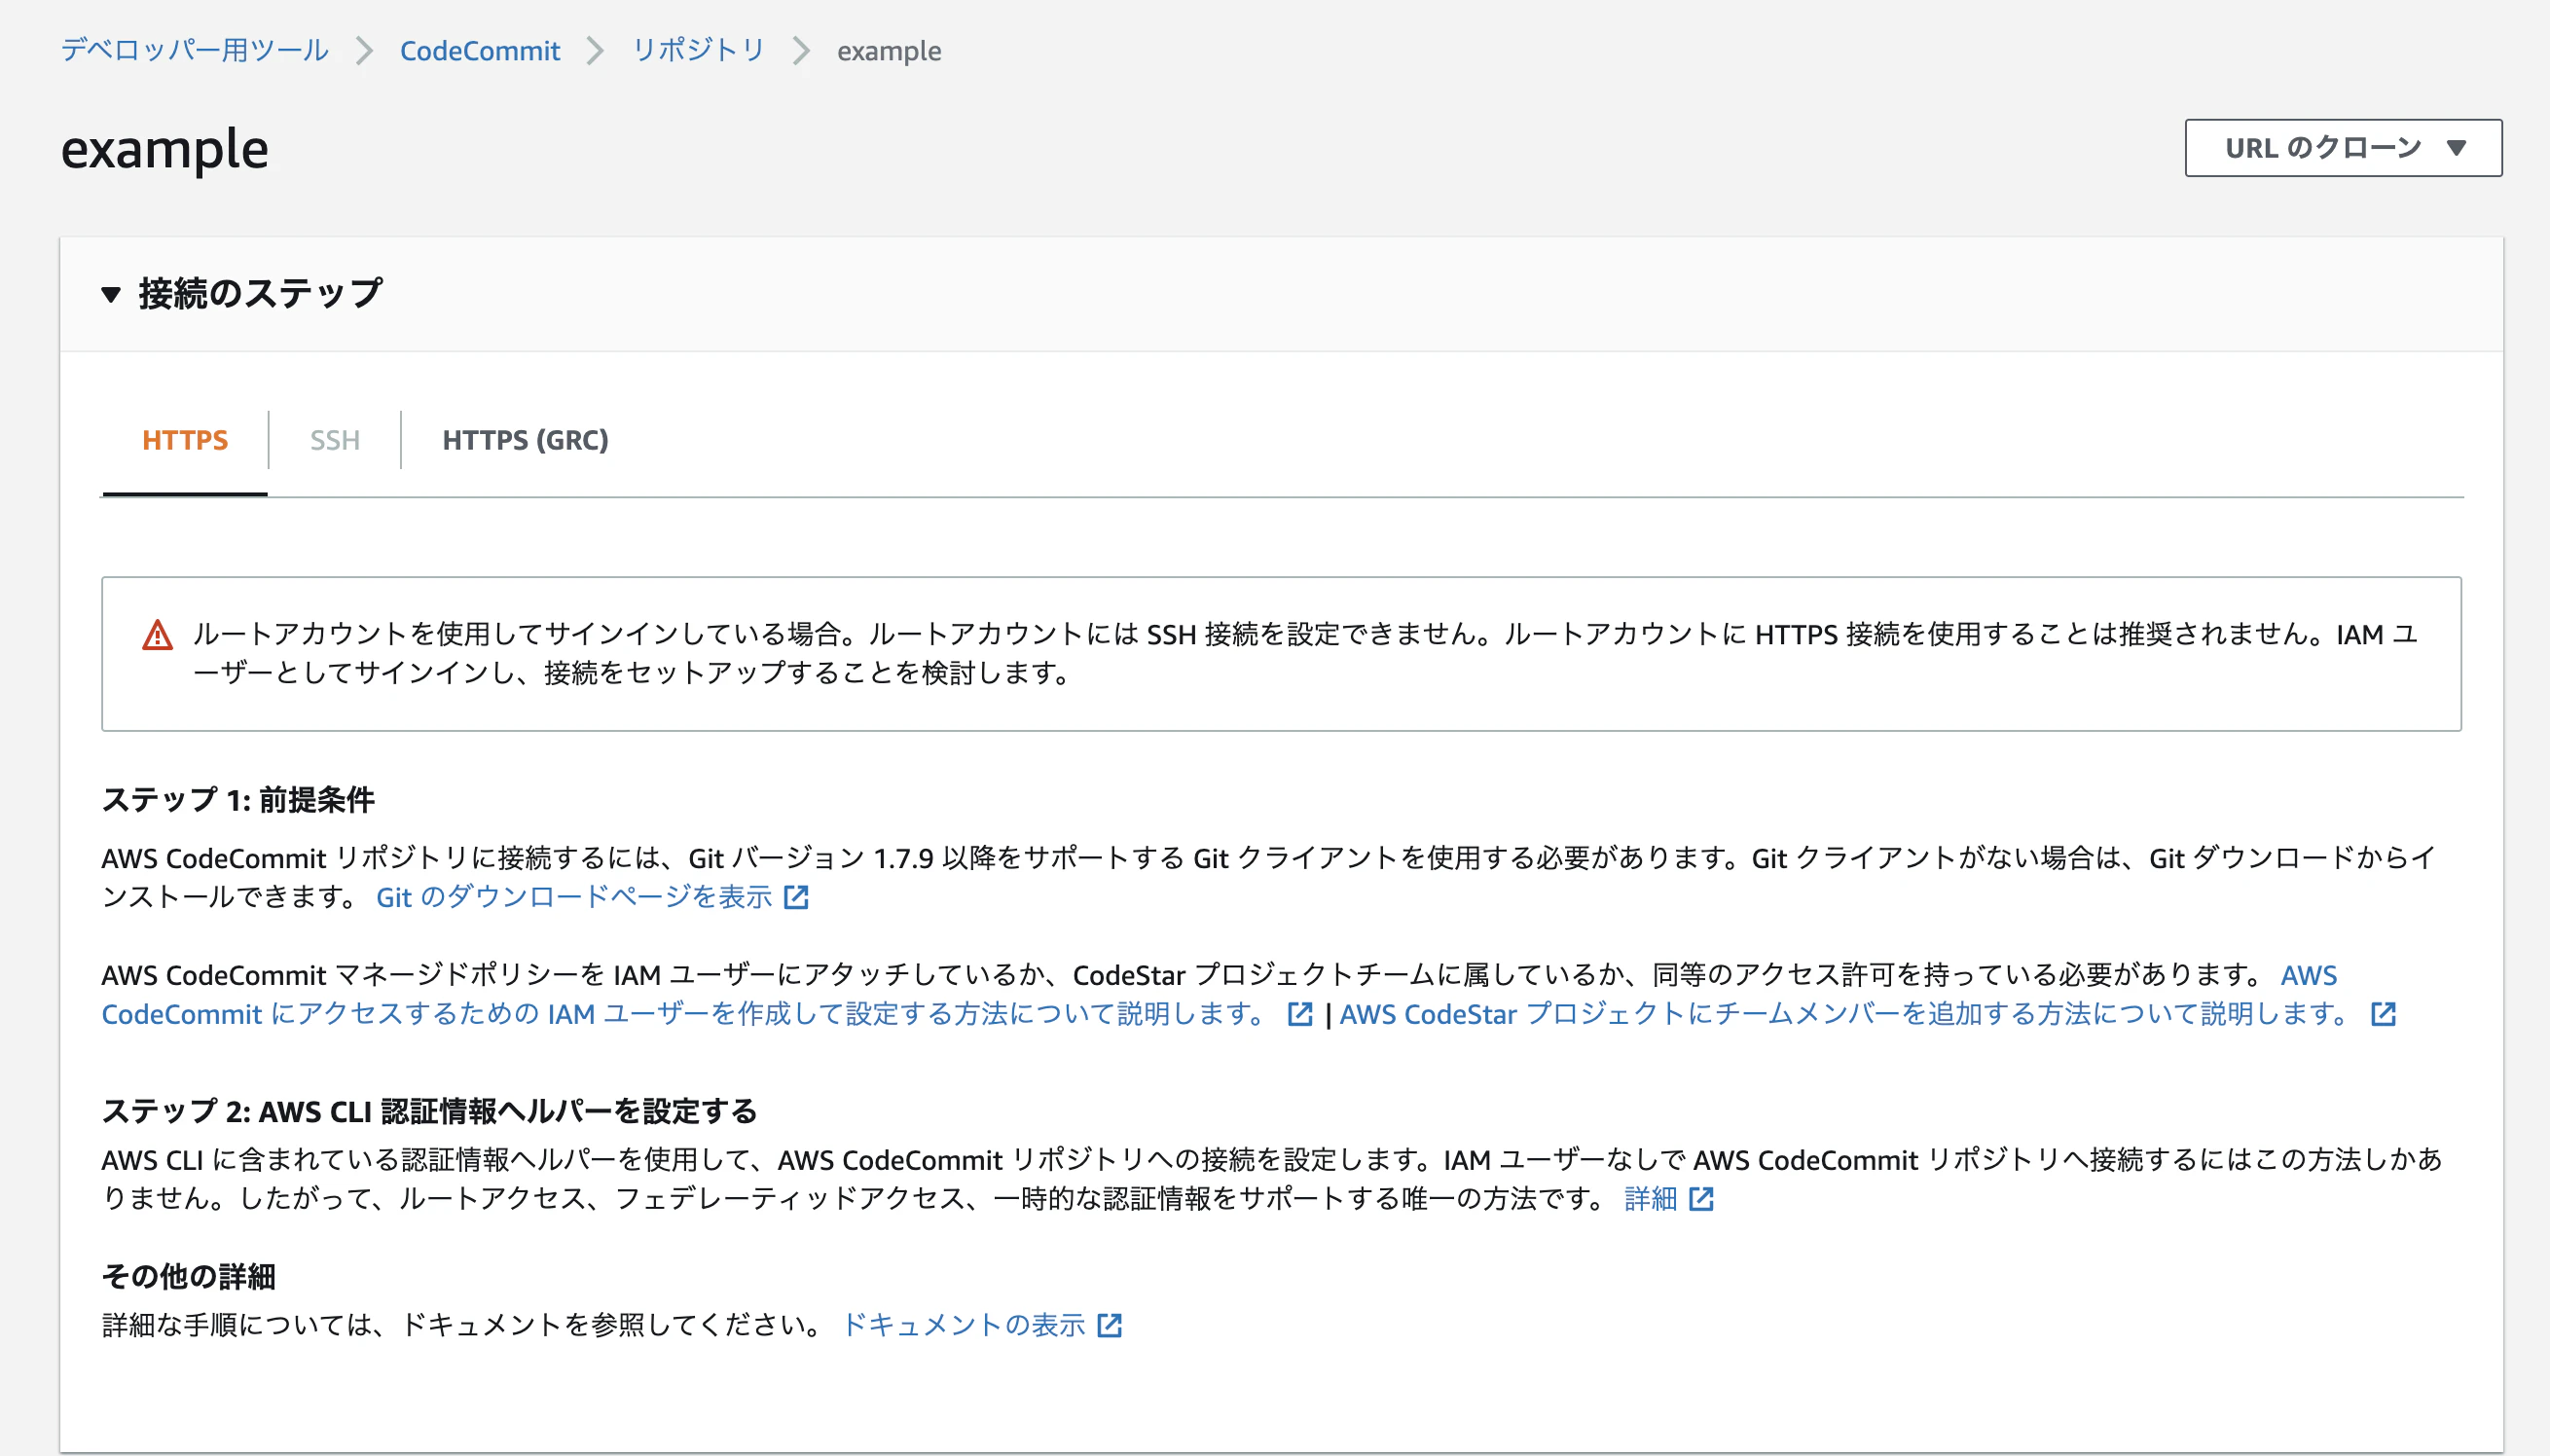2550x1456 pixels.
Task: Click external-link icon after Git download link
Action: (x=796, y=897)
